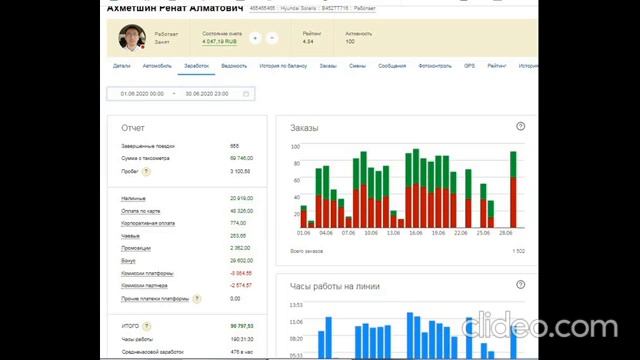640x360 pixels.
Task: Click the Бонус link
Action: [x=128, y=261]
